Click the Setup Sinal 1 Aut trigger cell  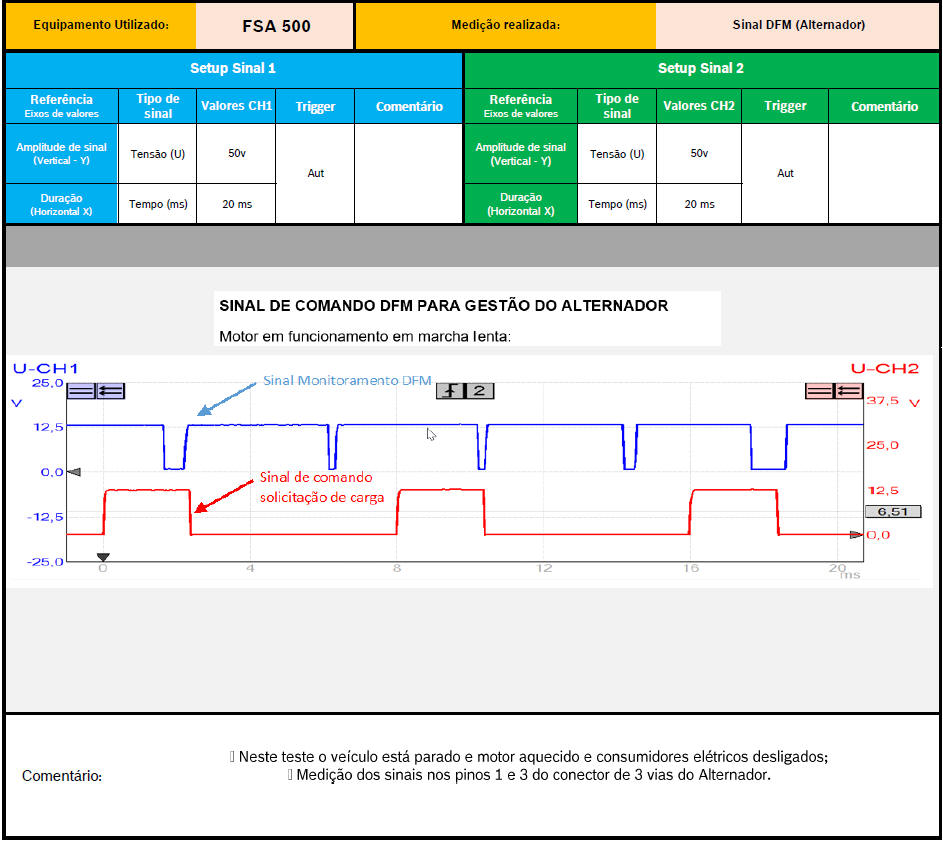pos(315,173)
